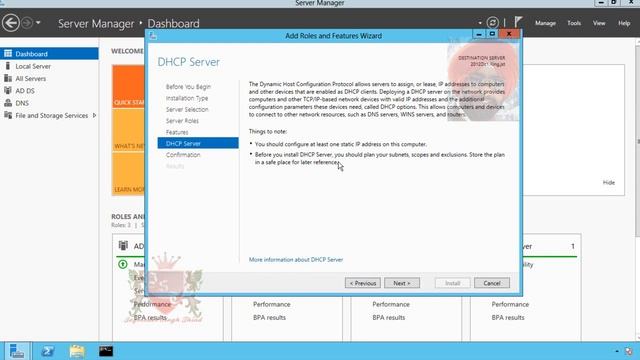Minimize the Add Roles and Features Wizard
This screenshot has width=640, height=360.
coord(478,34)
